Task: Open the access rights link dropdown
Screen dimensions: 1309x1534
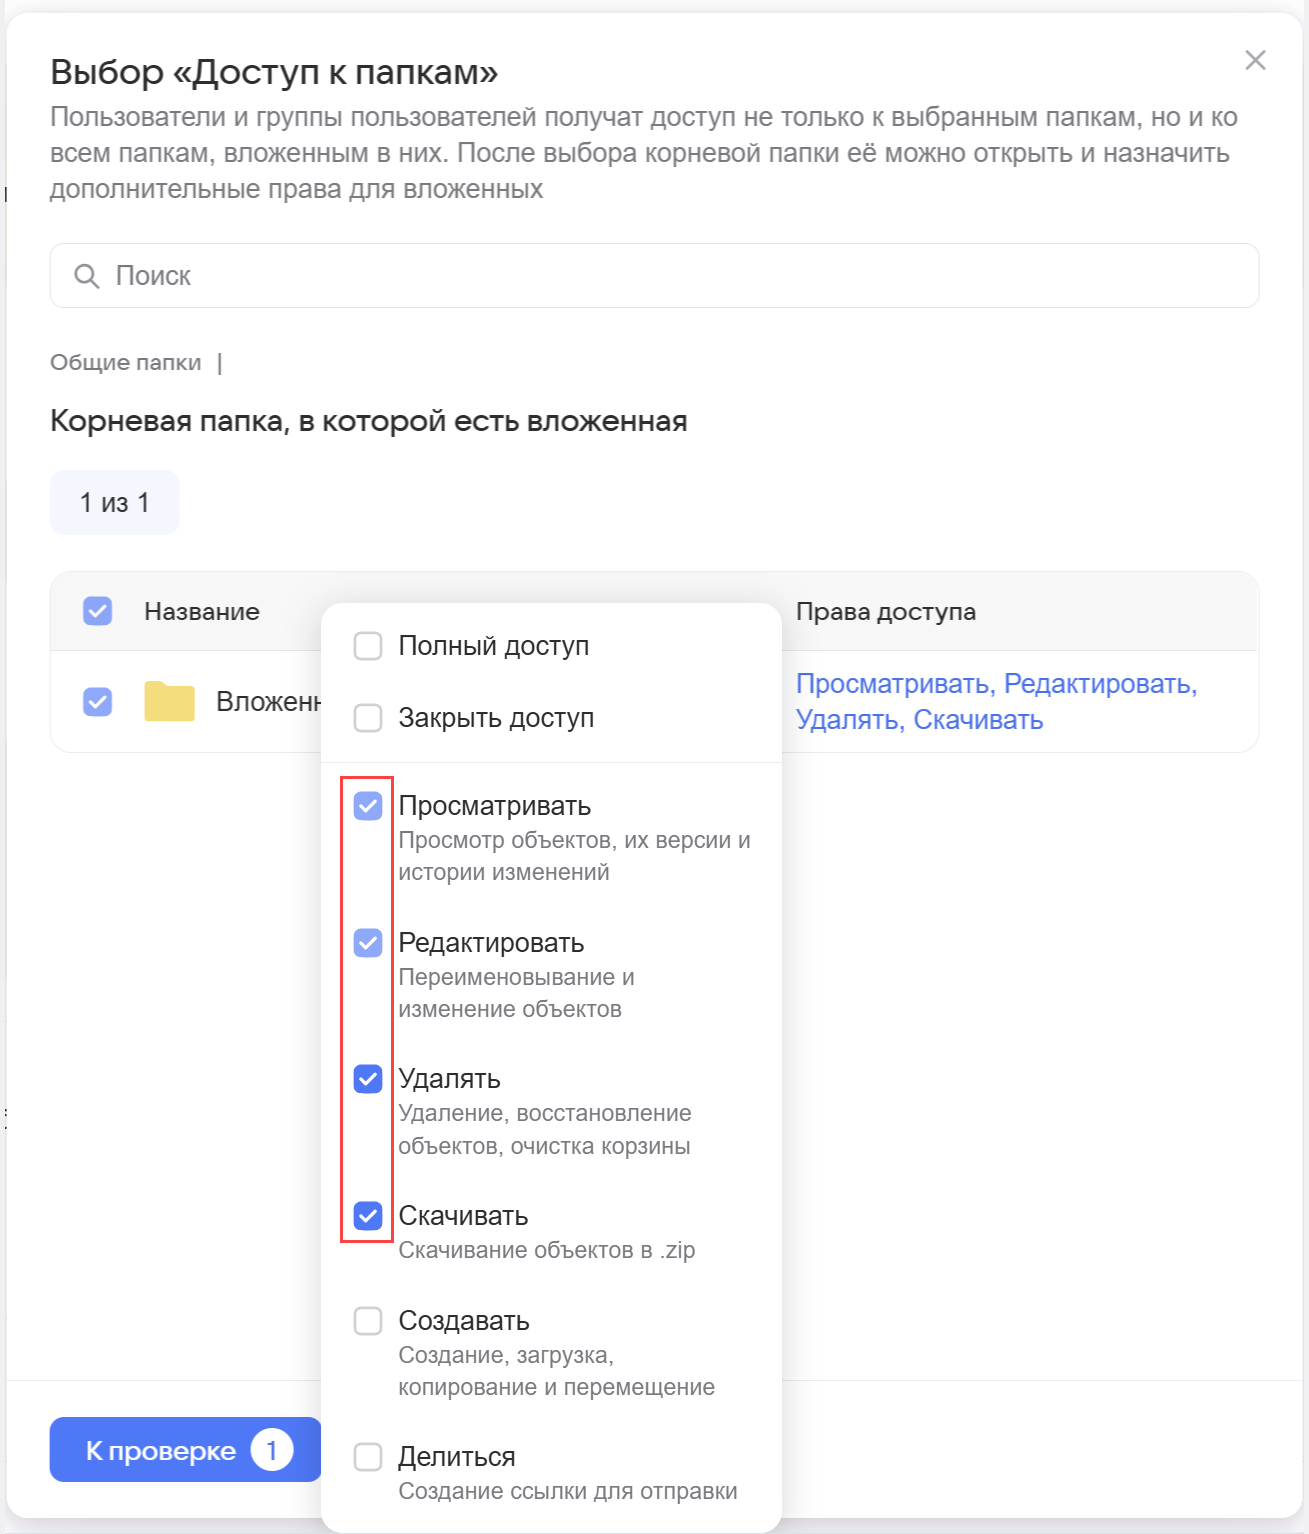Action: pyautogui.click(x=995, y=702)
